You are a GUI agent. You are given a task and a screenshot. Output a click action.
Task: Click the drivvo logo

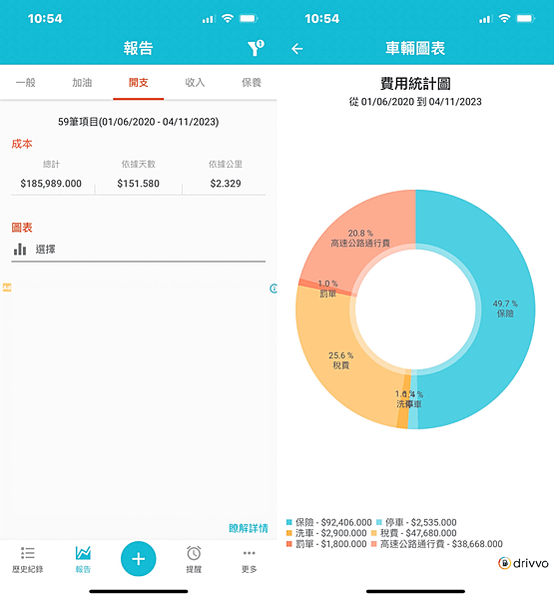pyautogui.click(x=523, y=563)
